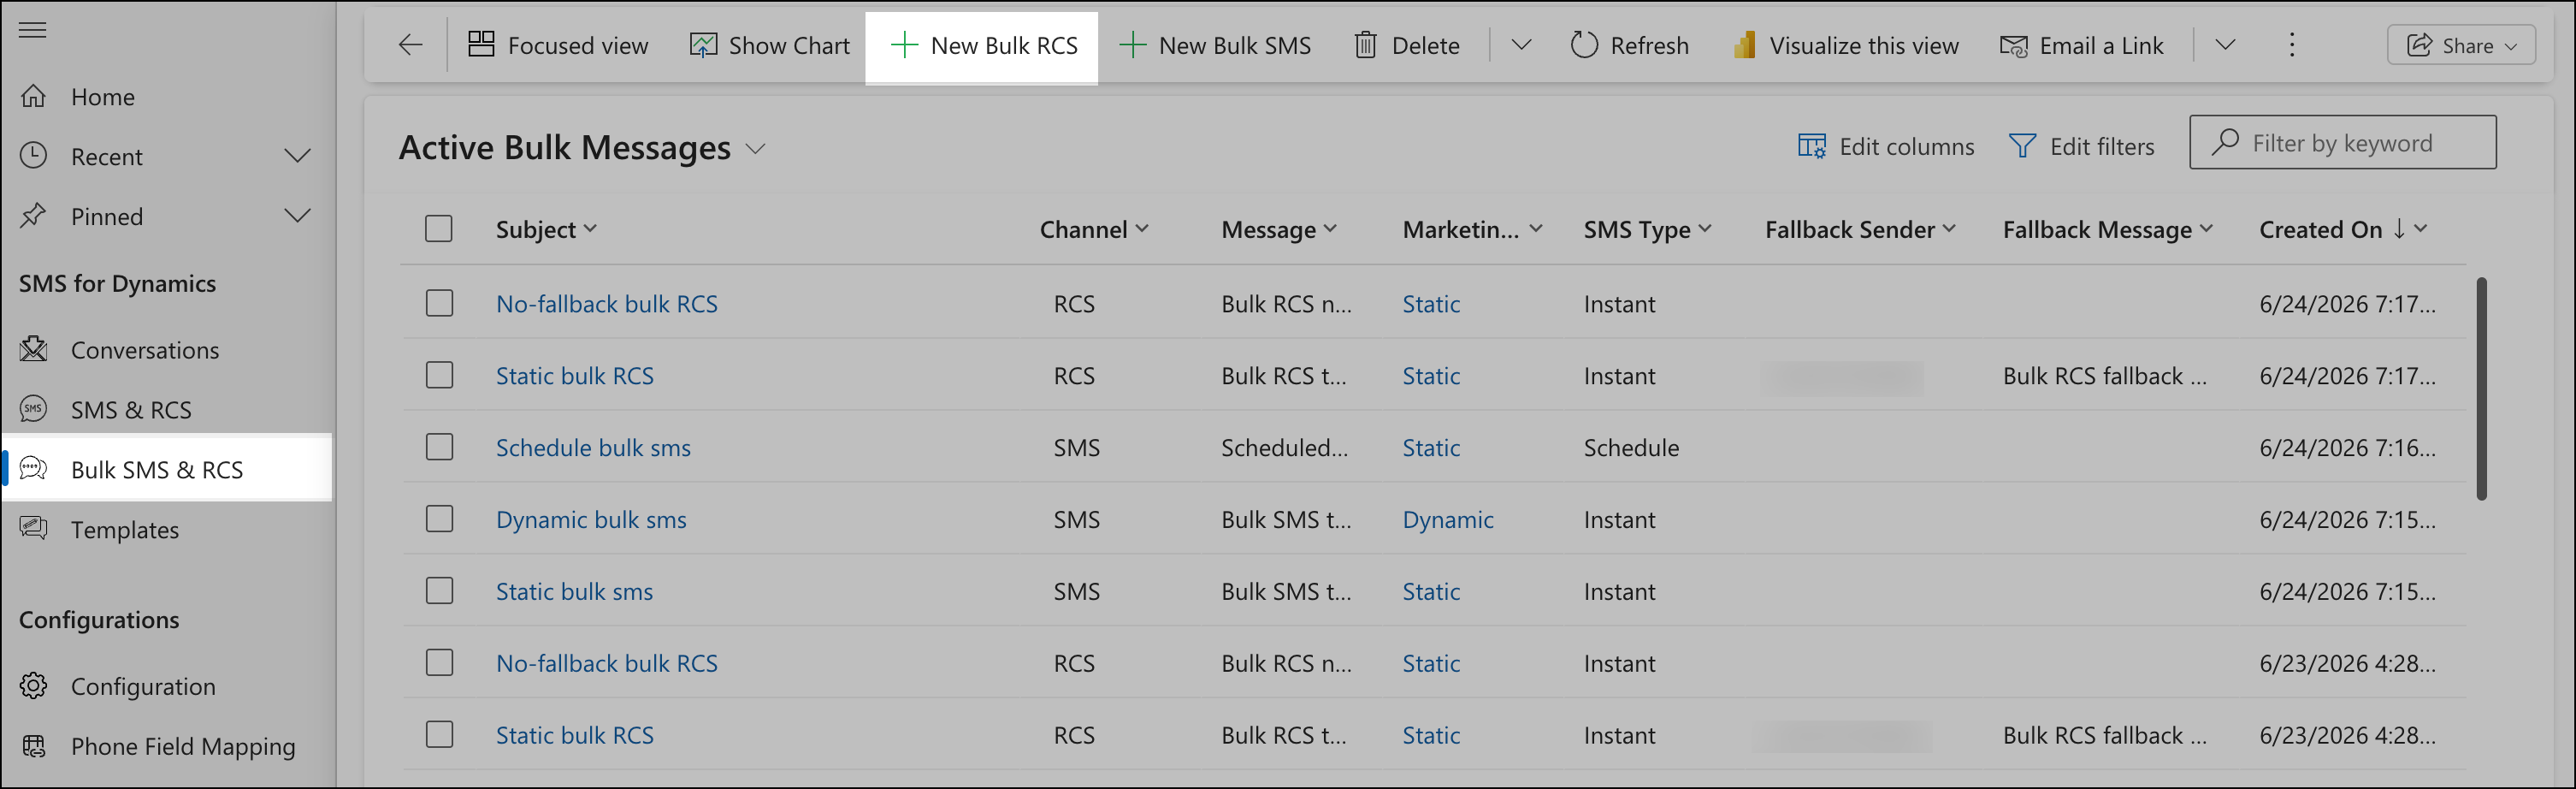Click the Edit columns icon
2576x789 pixels.
click(1811, 146)
